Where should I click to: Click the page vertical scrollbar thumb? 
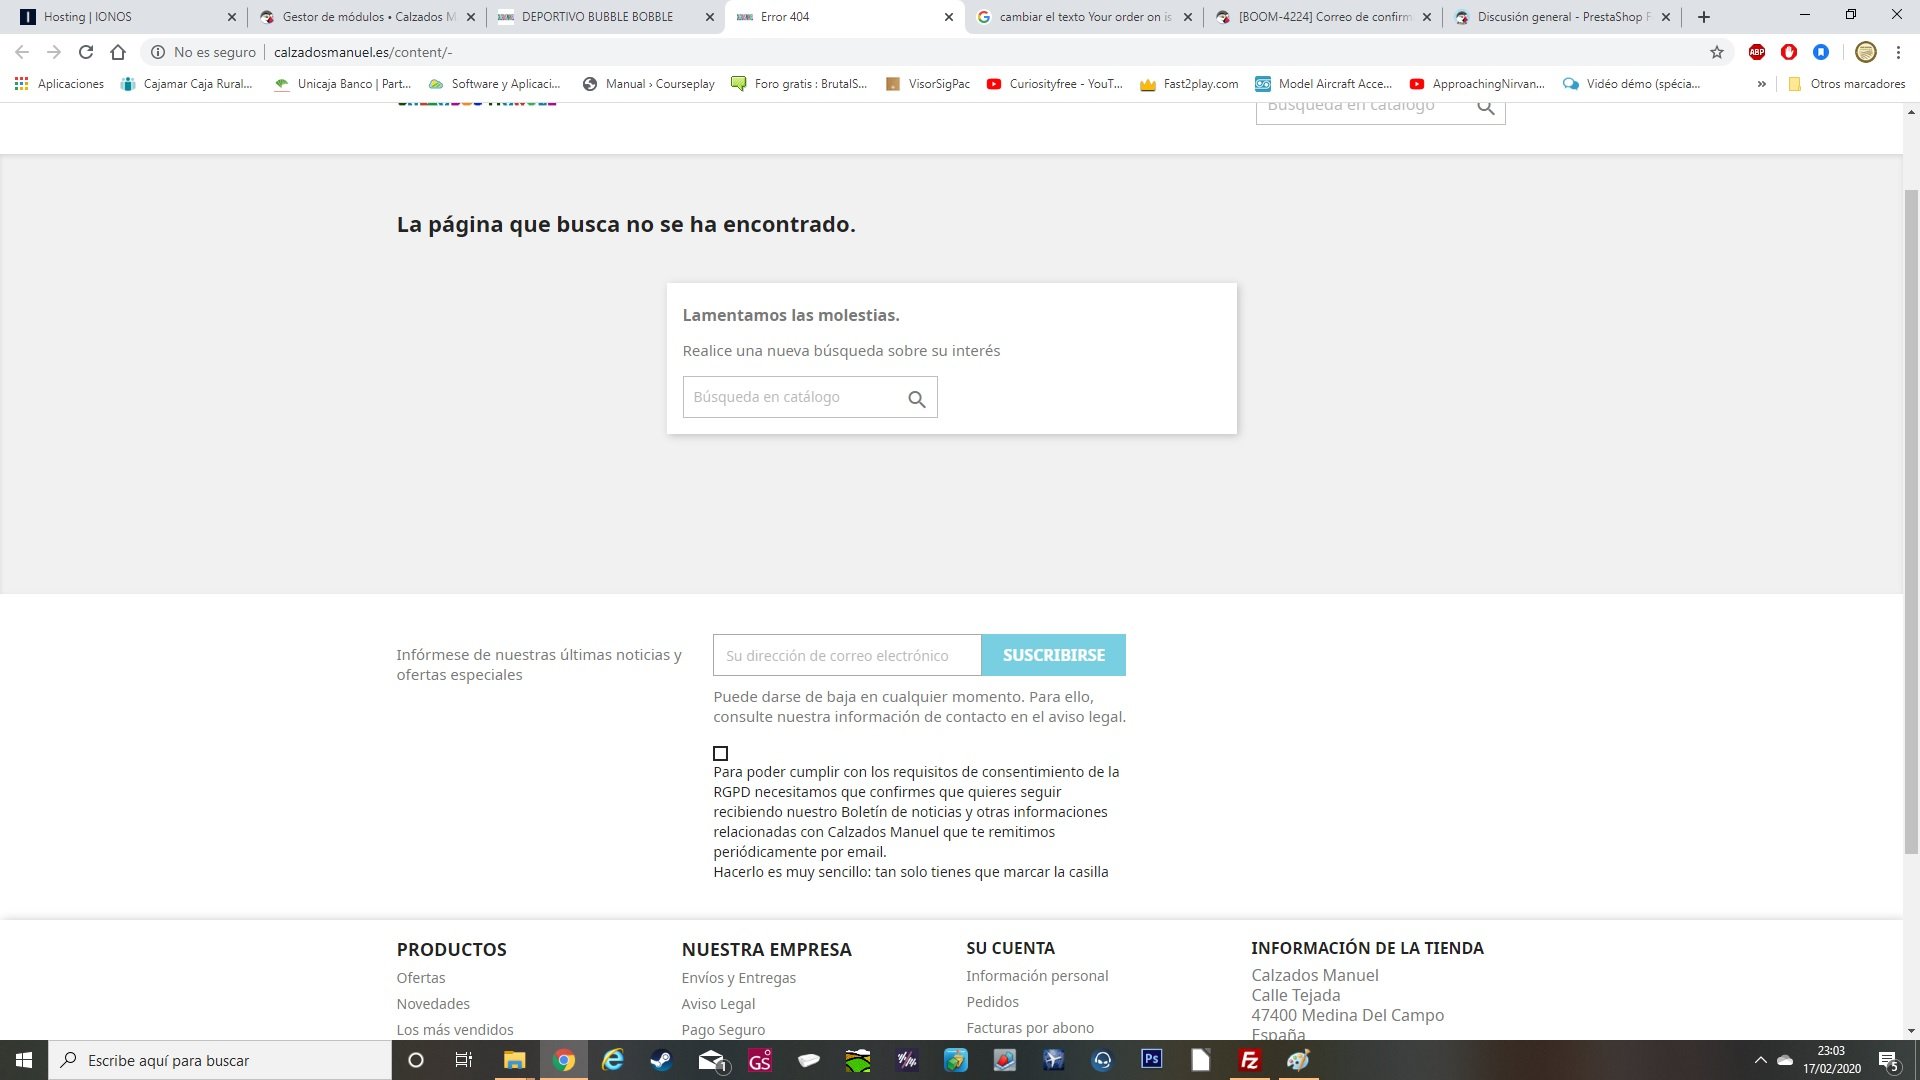1911,520
